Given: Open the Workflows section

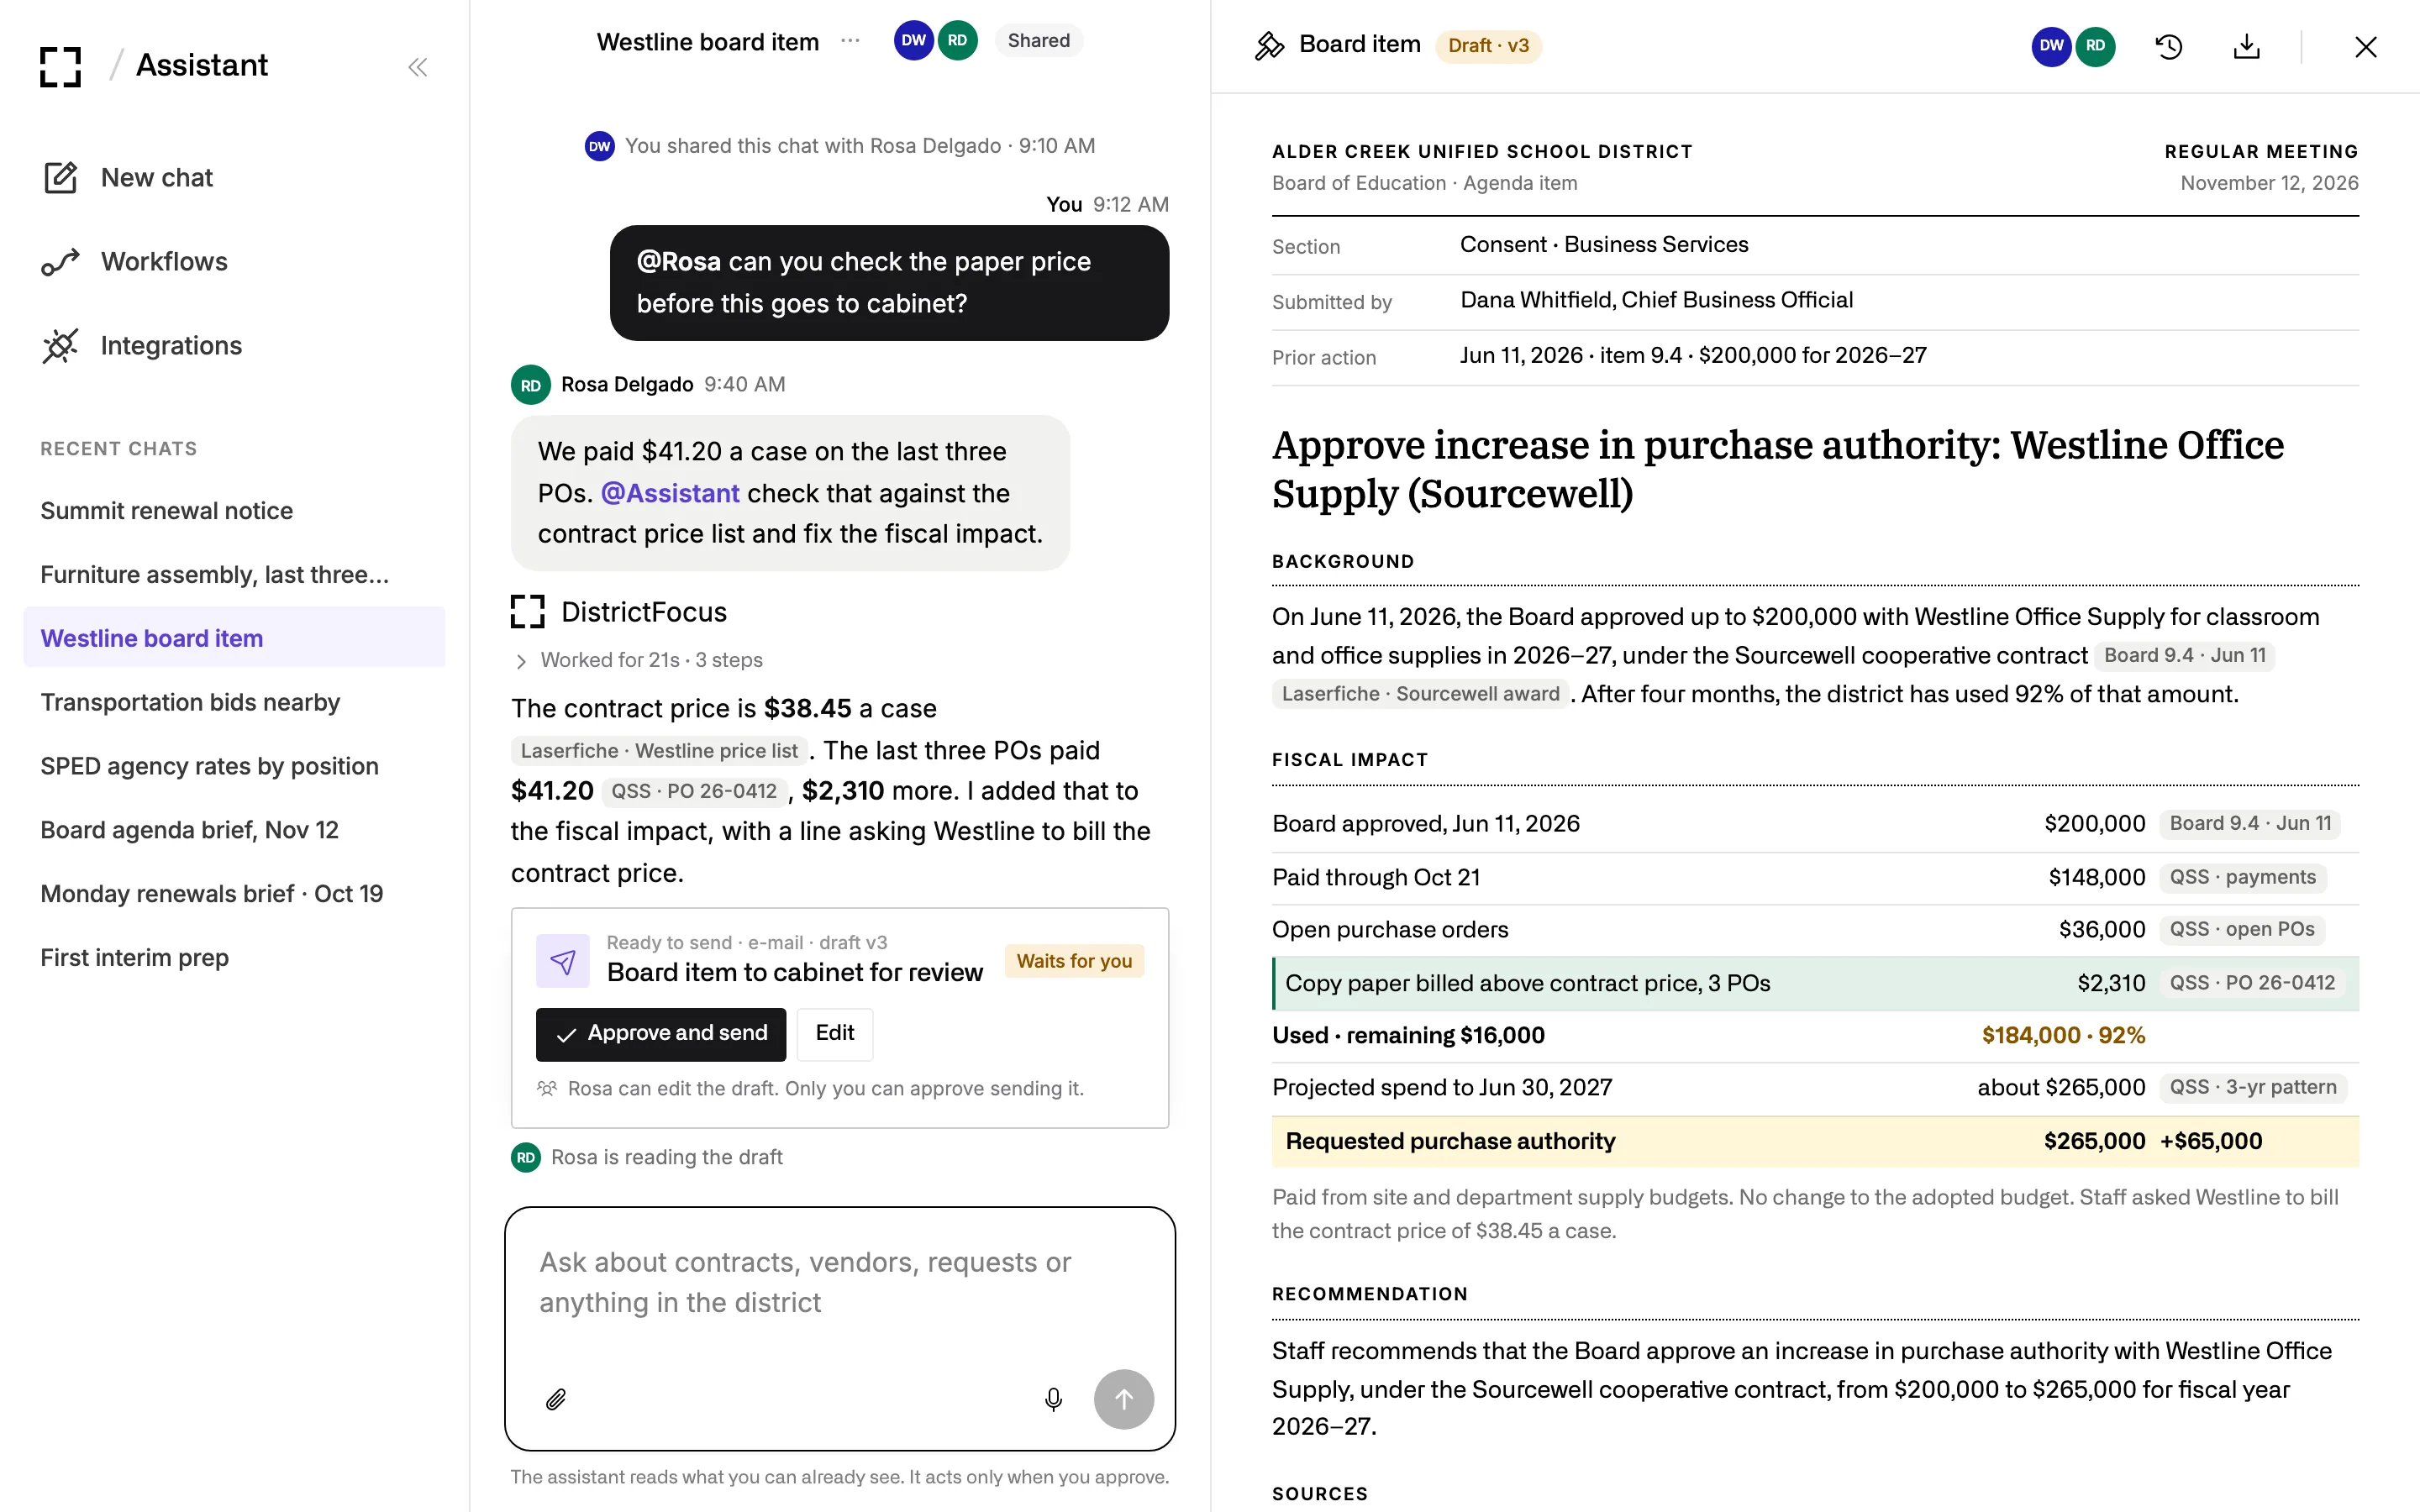Looking at the screenshot, I should click(x=135, y=261).
